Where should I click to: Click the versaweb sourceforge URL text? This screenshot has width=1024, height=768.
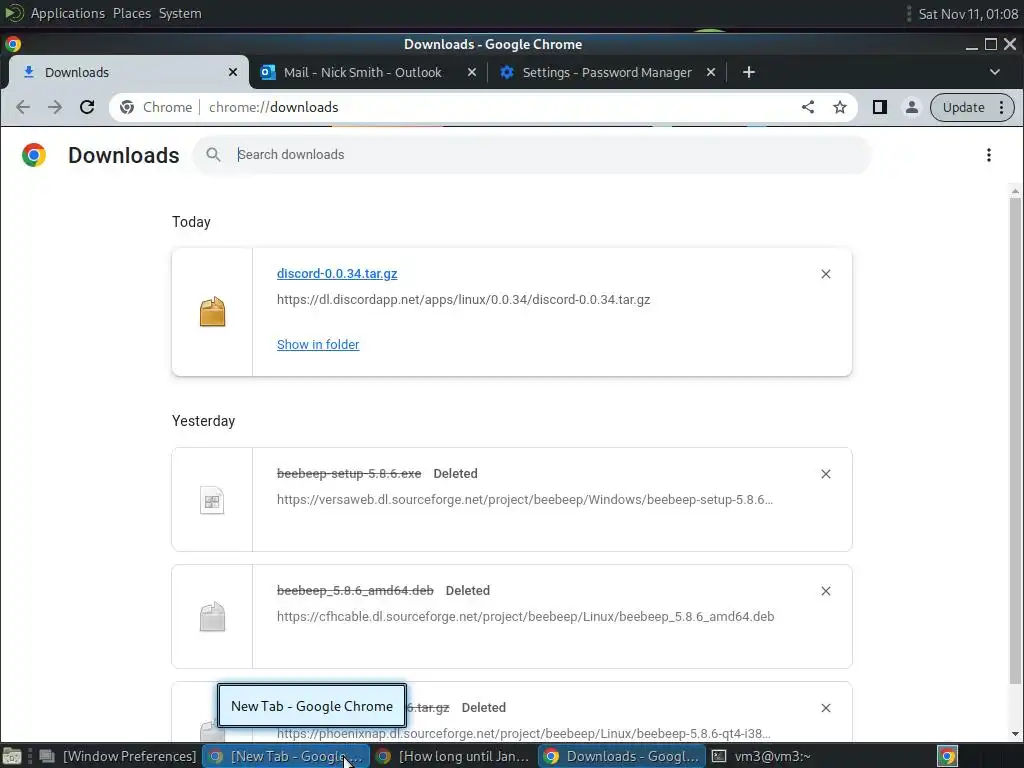(x=524, y=500)
